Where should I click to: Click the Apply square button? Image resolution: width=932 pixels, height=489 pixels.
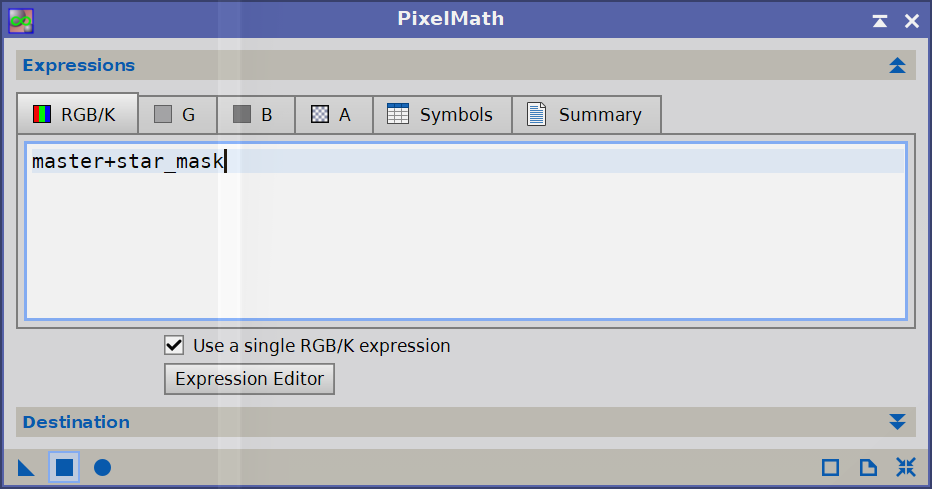click(64, 467)
